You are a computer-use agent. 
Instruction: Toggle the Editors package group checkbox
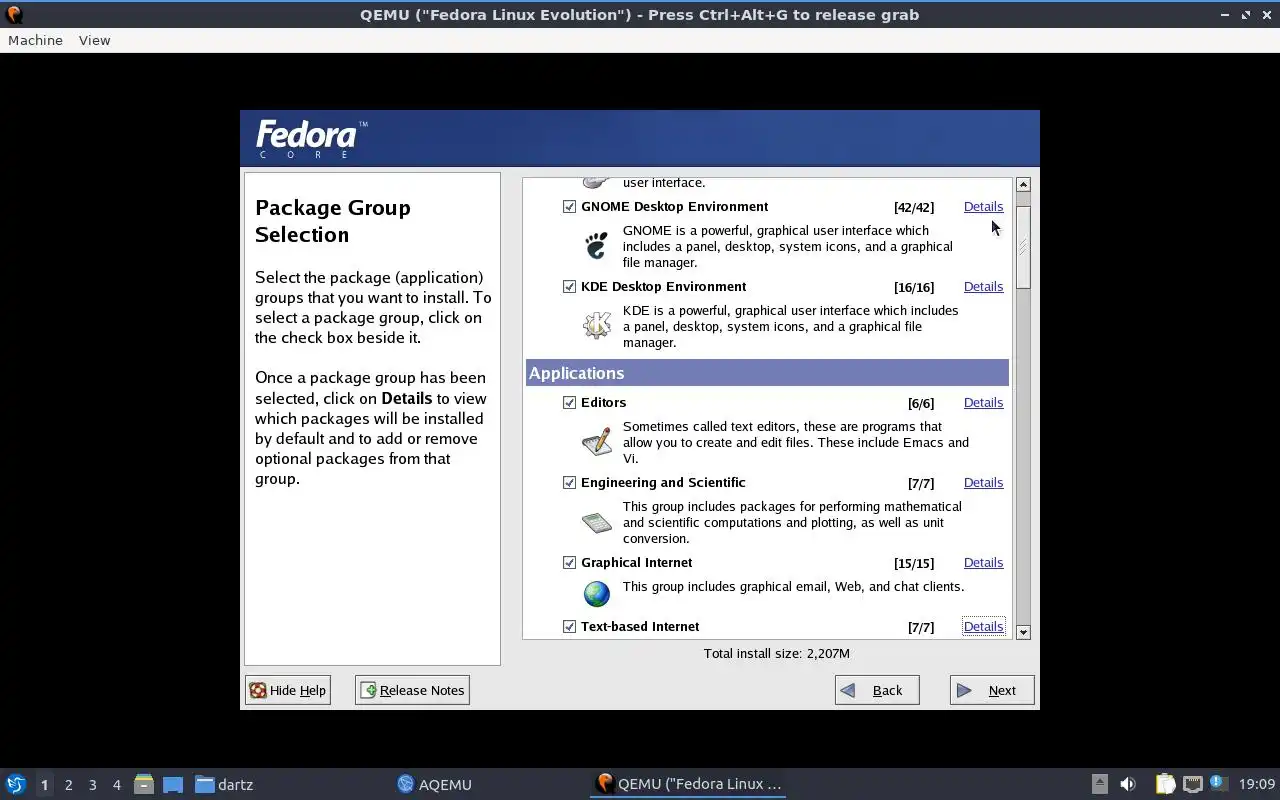[569, 403]
